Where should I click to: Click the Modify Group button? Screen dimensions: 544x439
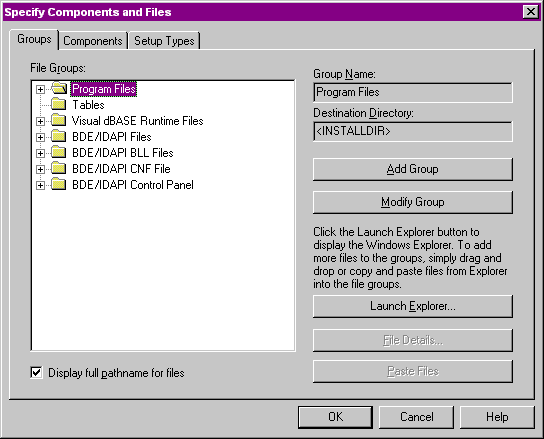click(413, 202)
